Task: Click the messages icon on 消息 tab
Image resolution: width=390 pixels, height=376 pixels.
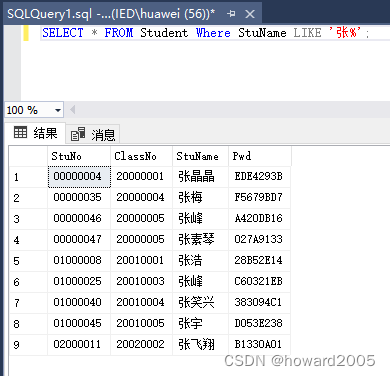Action: pyautogui.click(x=78, y=134)
